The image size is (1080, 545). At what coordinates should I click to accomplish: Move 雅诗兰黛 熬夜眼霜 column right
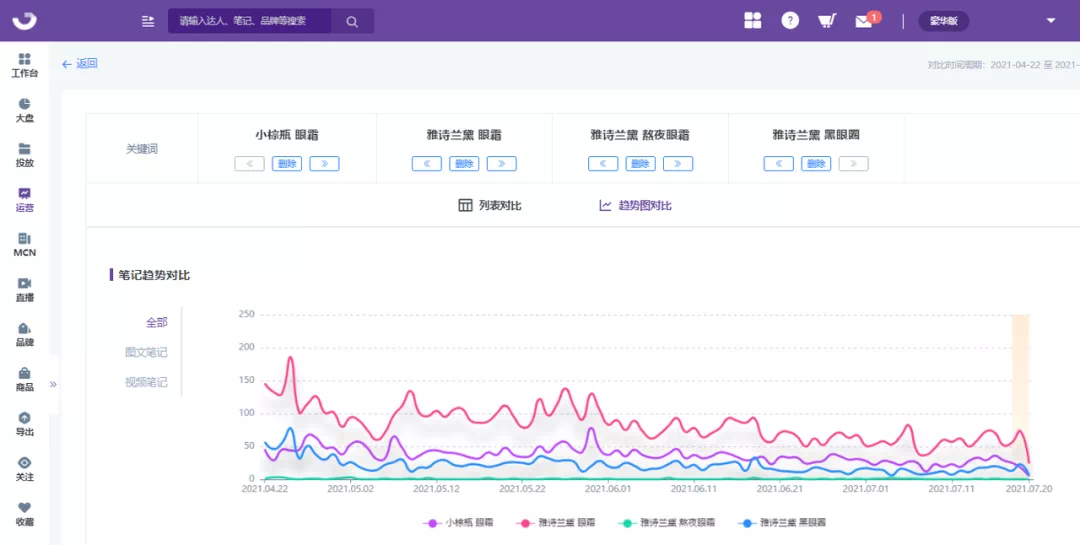(678, 164)
